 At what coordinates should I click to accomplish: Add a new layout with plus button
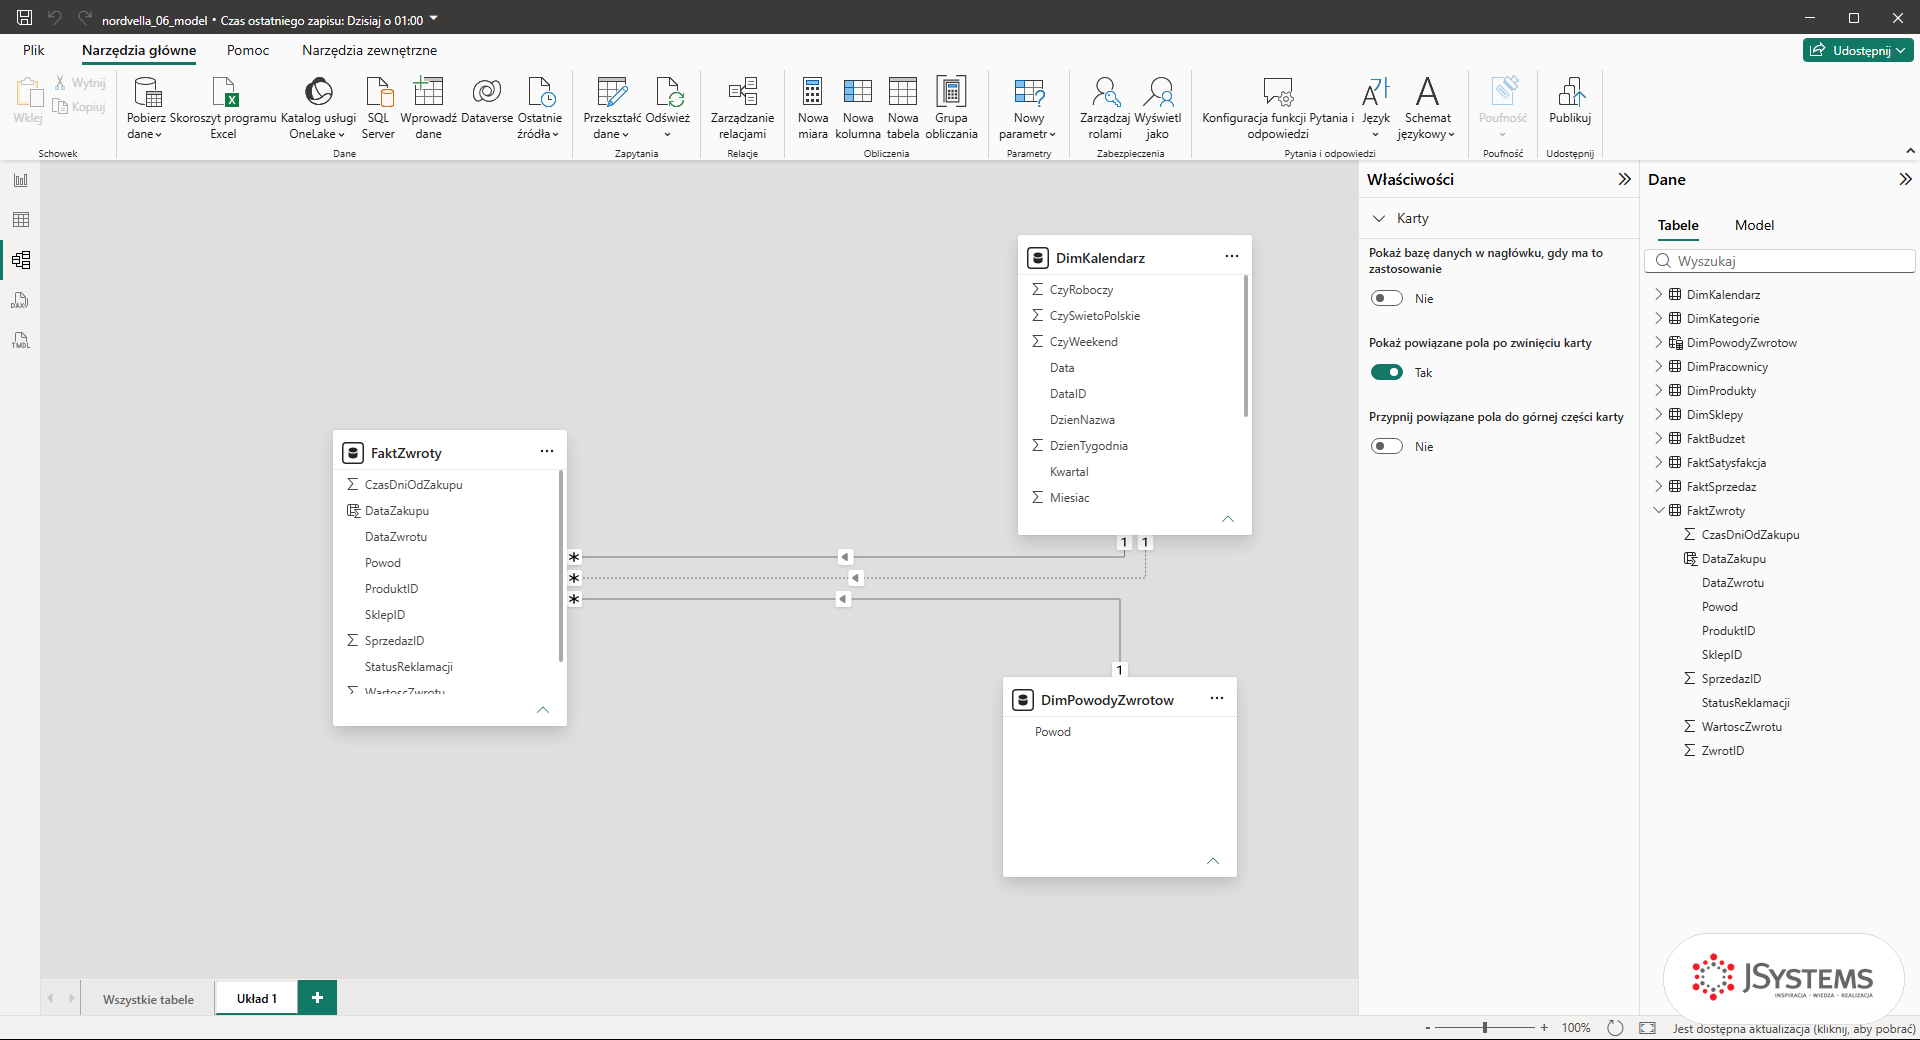317,997
